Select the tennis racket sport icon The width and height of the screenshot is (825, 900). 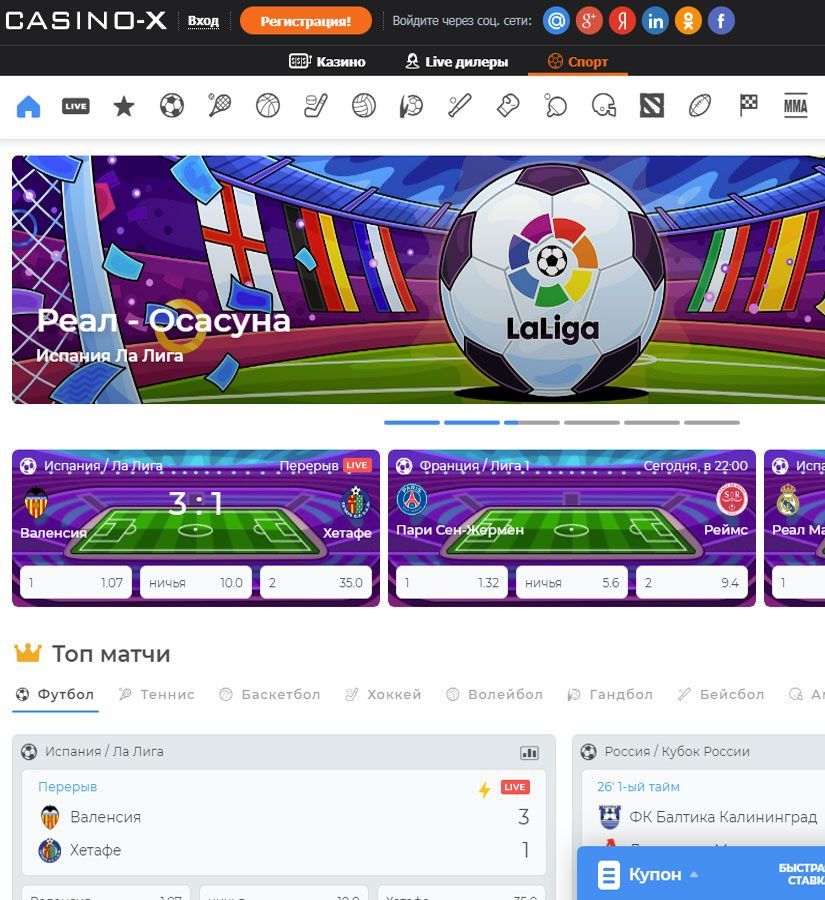point(220,106)
